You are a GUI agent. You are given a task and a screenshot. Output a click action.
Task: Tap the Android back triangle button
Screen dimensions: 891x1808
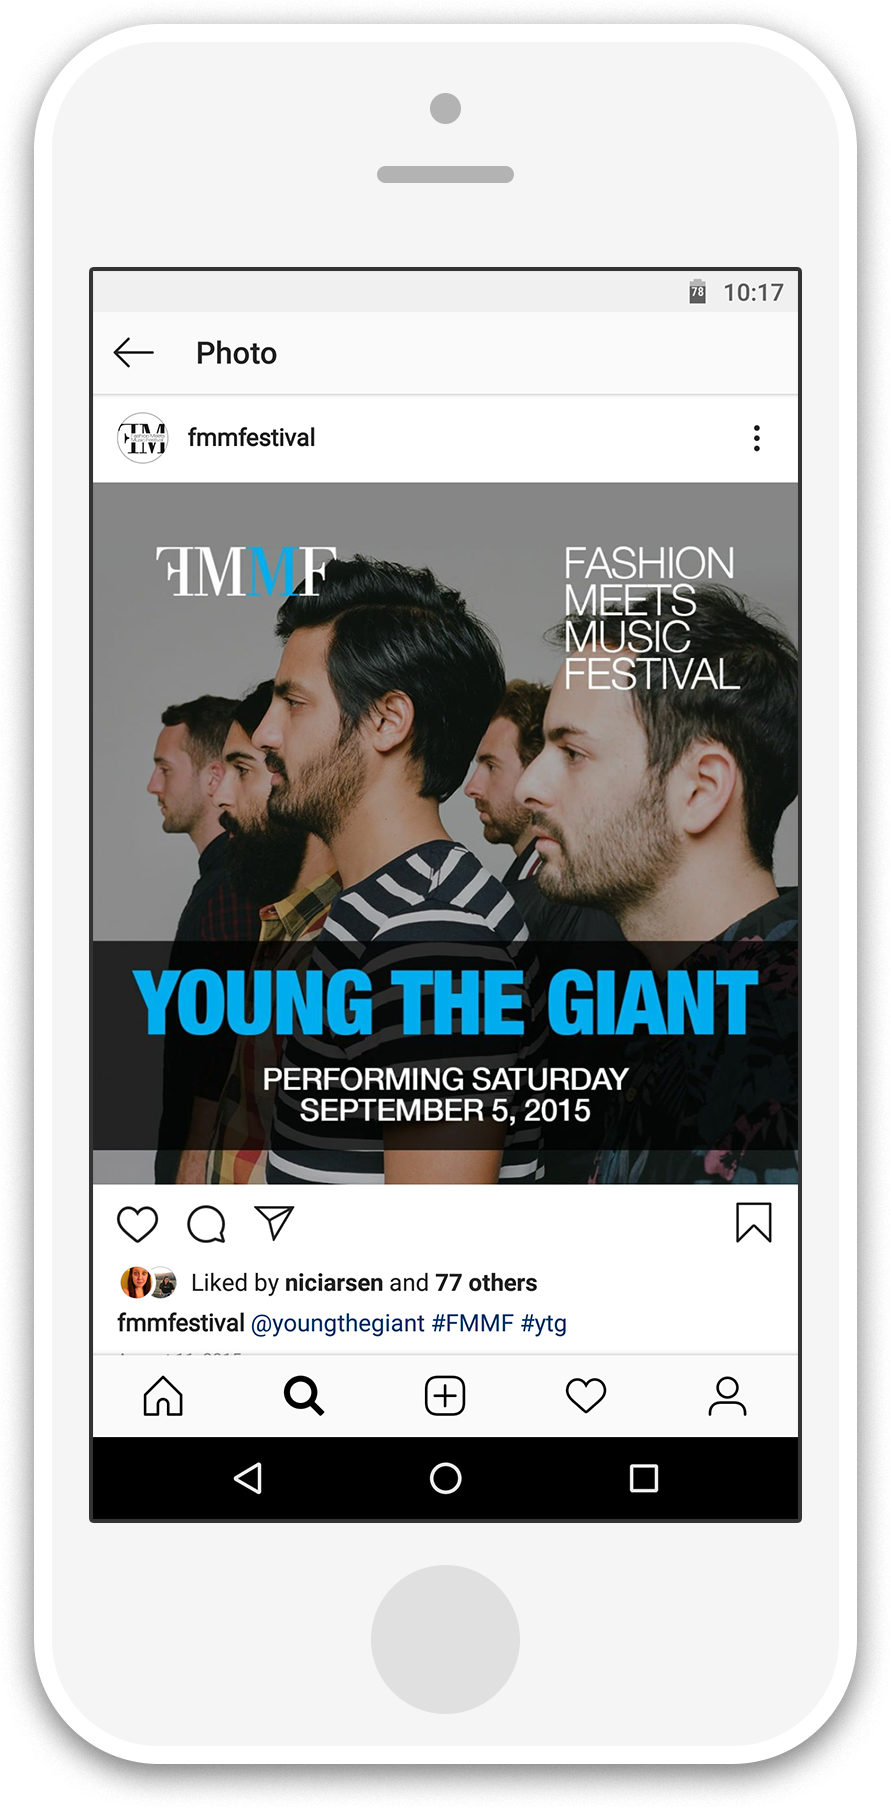pos(248,1478)
